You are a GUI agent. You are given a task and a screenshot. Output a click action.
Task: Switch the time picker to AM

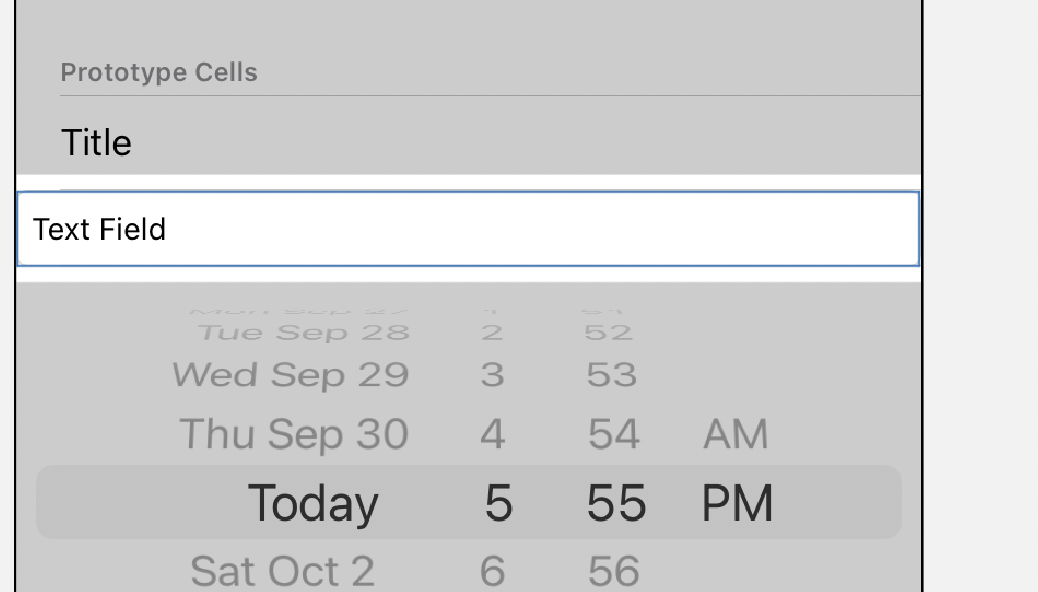[x=735, y=435]
